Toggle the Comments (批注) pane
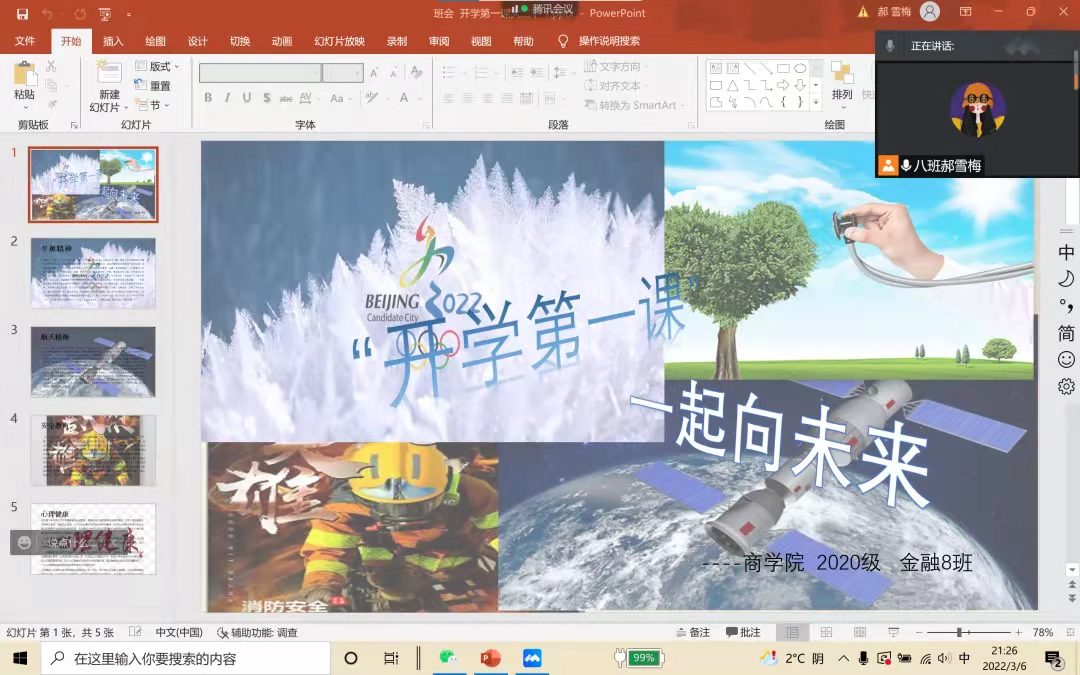 [x=743, y=632]
